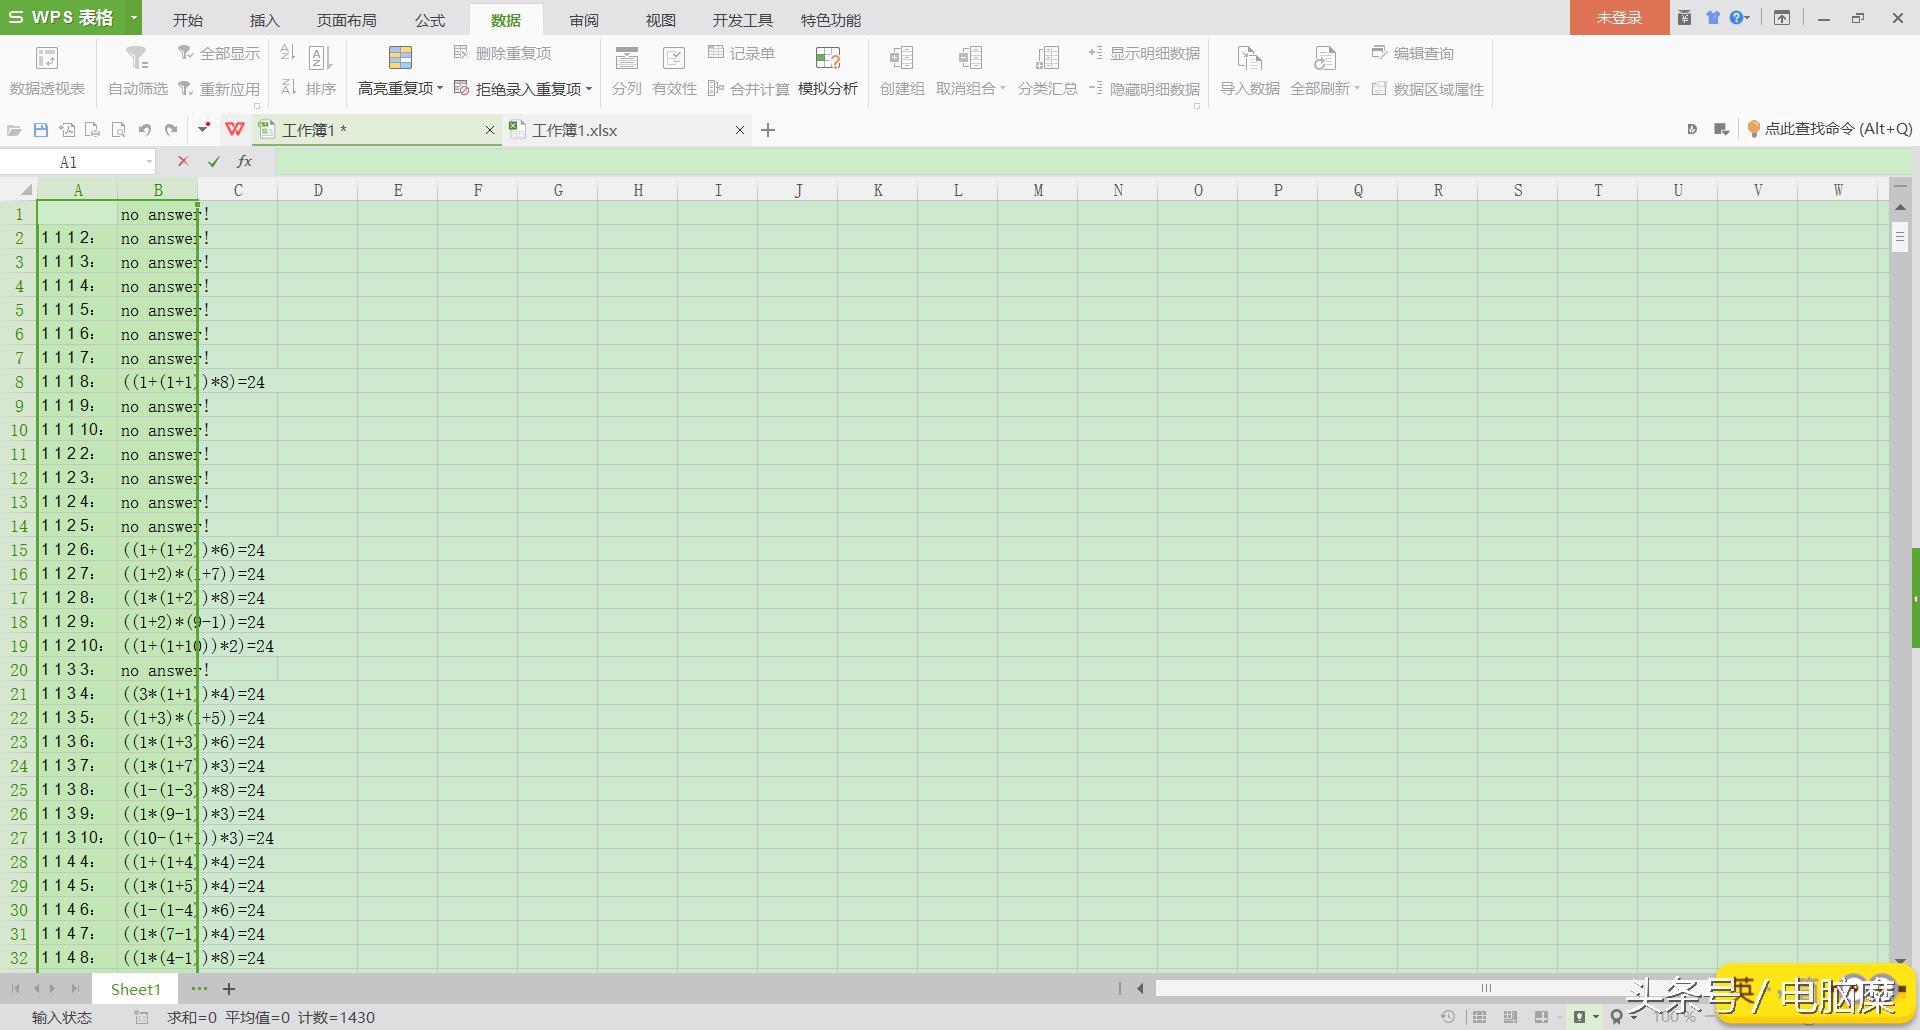Click the 点此查找命令 search command box
Screen dimensions: 1920x1030
1829,129
